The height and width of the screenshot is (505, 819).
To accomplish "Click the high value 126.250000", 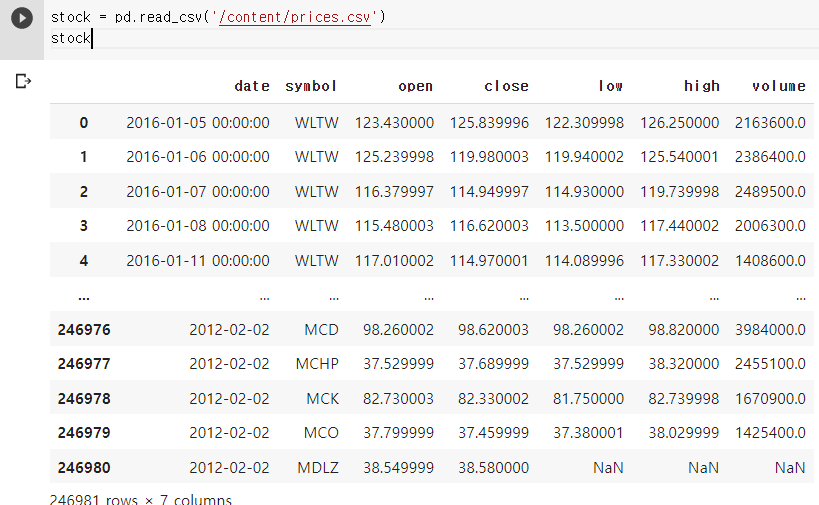I will (680, 123).
